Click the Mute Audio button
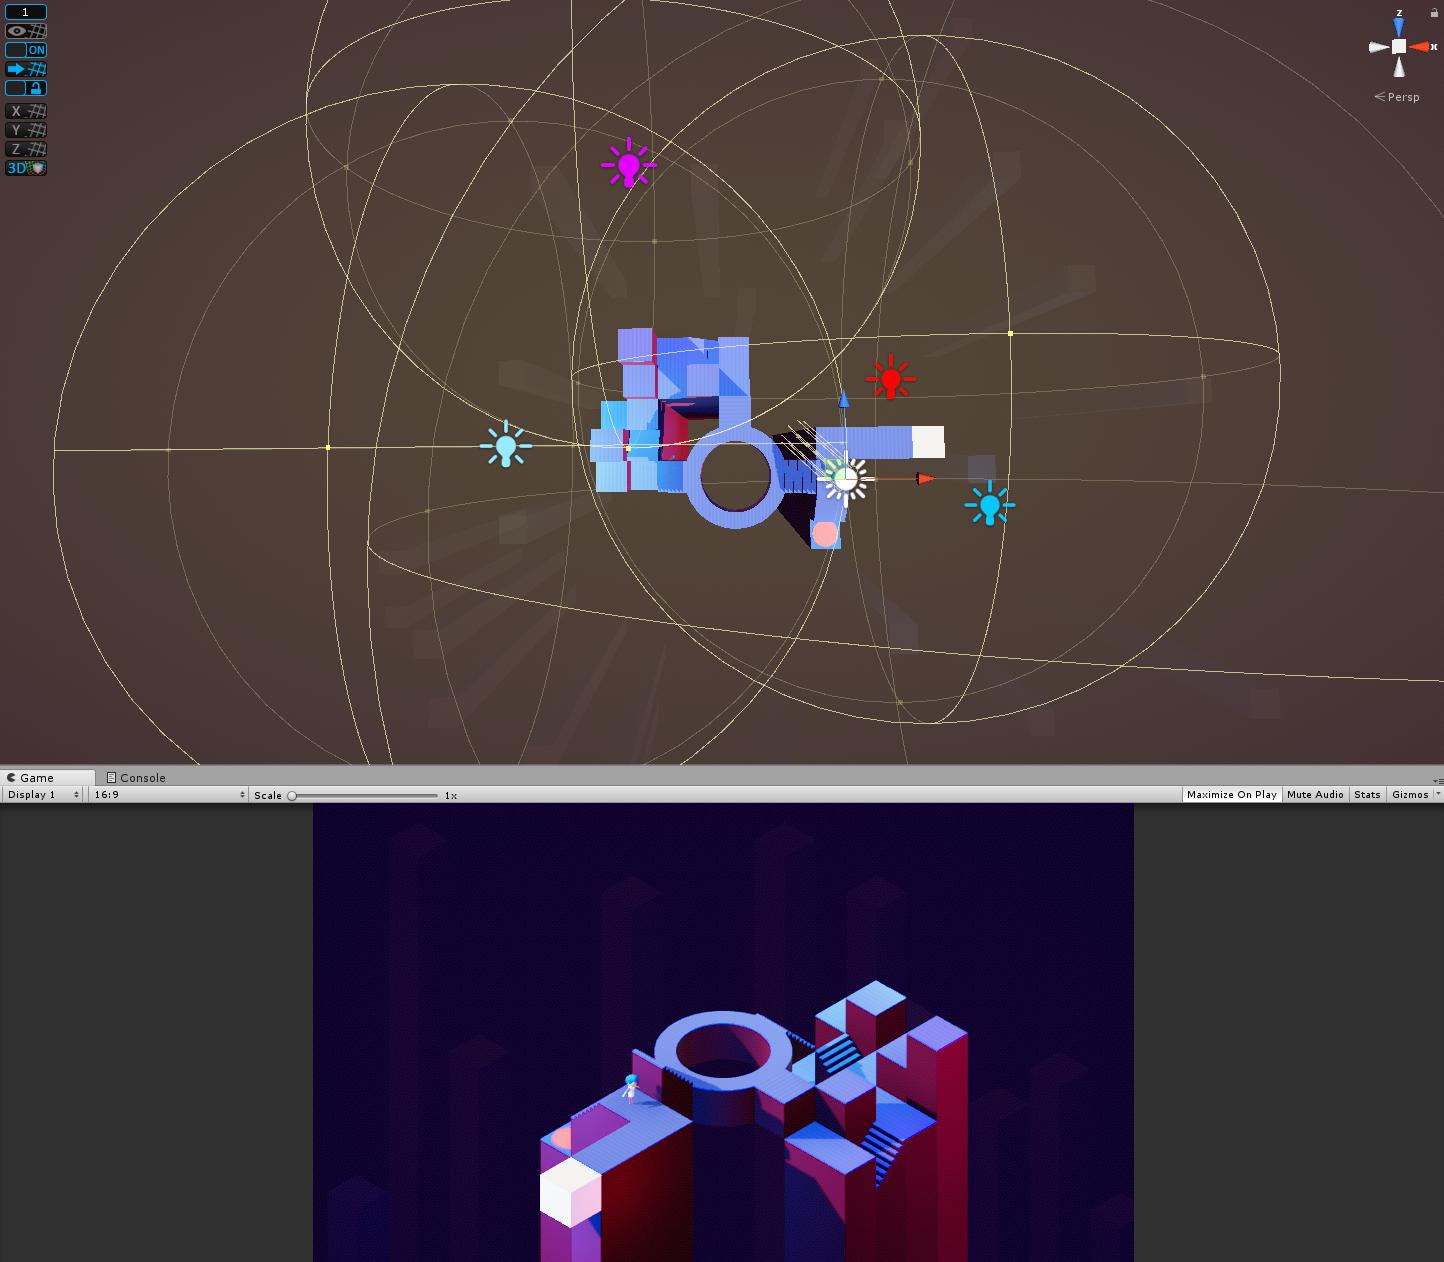The image size is (1444, 1262). (x=1315, y=795)
